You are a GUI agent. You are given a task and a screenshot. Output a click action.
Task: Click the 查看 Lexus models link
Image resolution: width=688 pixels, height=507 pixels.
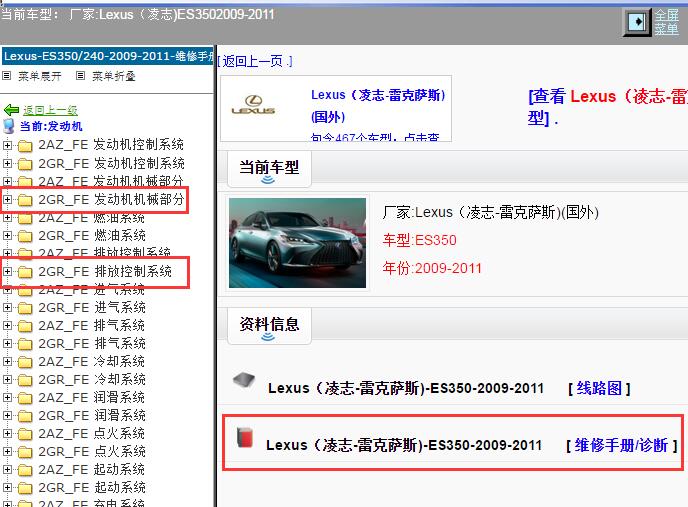608,107
